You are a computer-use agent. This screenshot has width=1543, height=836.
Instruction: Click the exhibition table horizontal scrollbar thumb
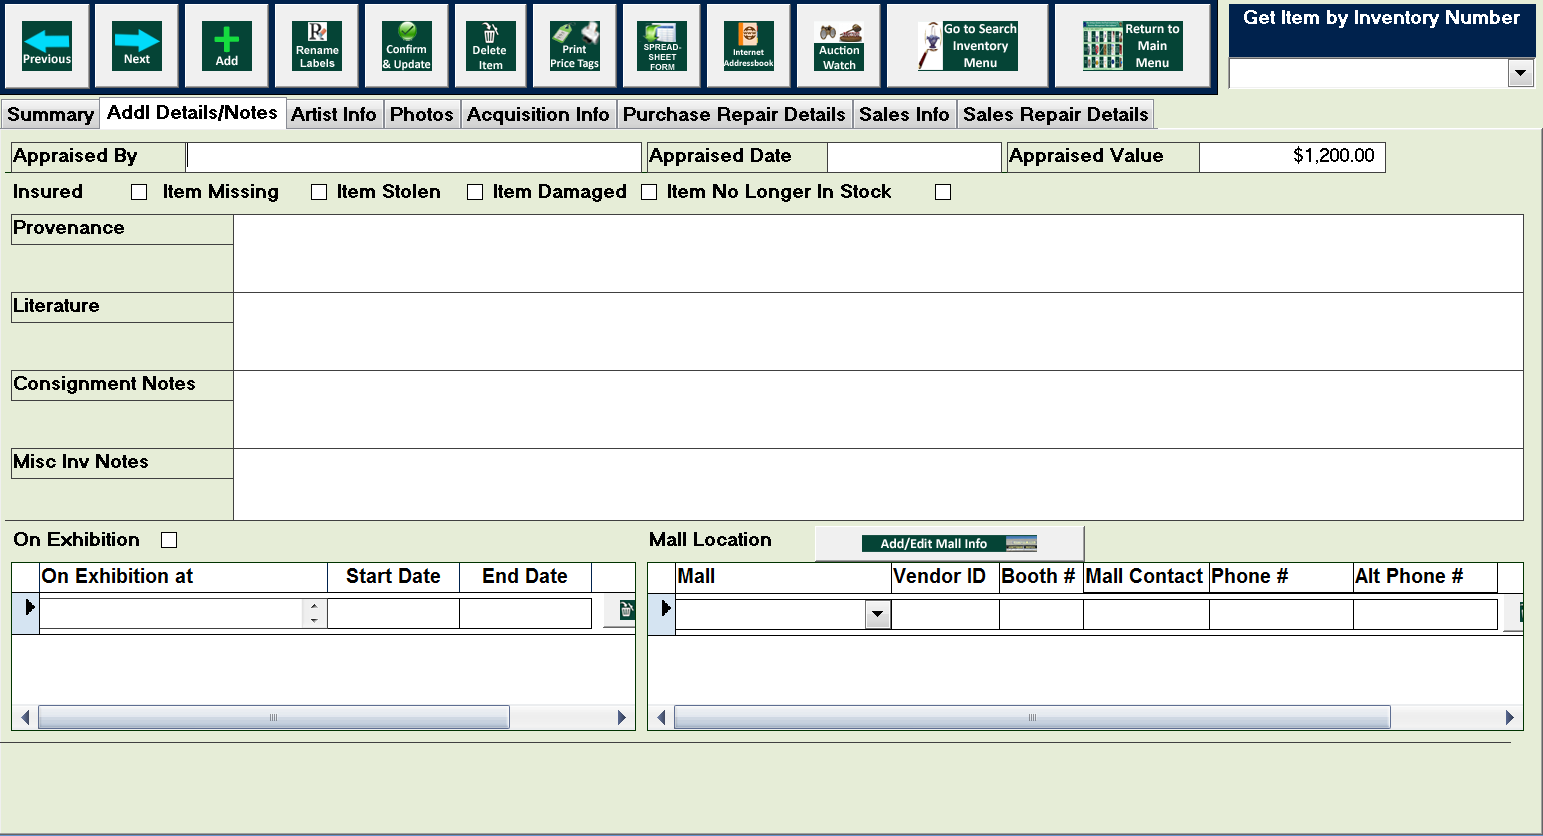click(x=273, y=717)
